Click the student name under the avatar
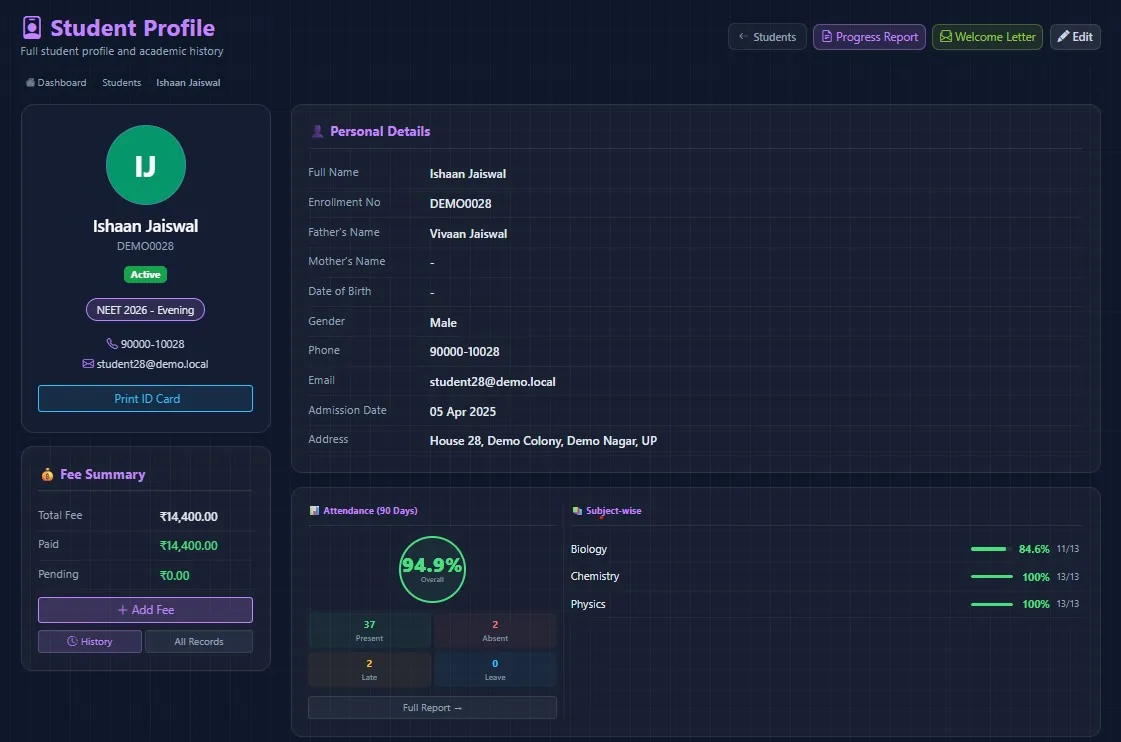1121x742 pixels. 146,226
